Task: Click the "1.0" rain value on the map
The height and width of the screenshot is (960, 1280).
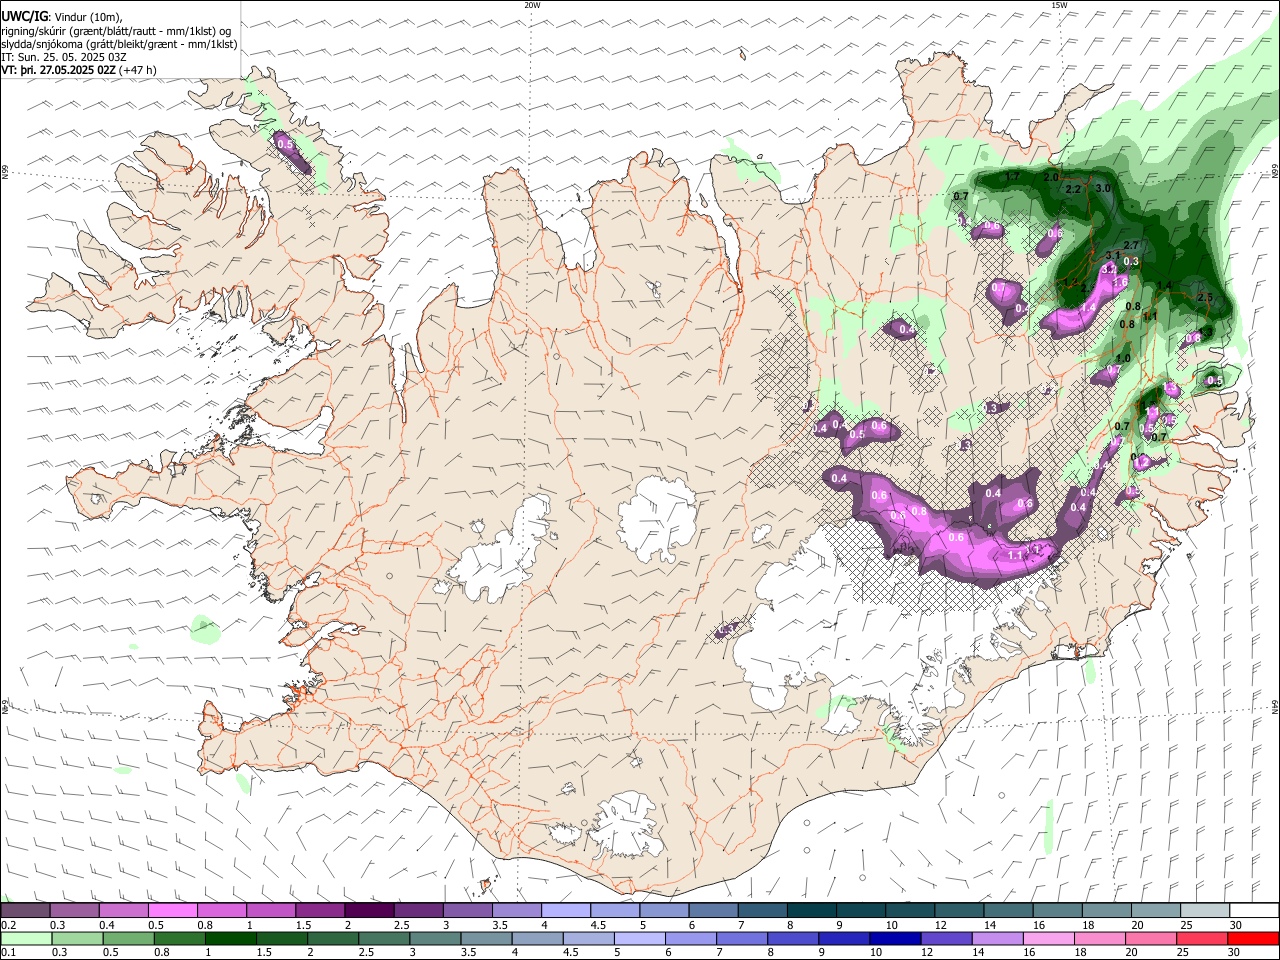Action: coord(1123,358)
